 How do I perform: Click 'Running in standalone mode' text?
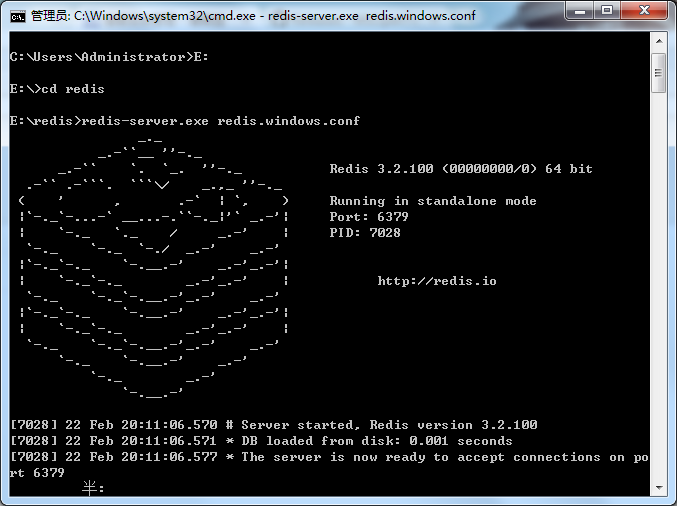pos(433,201)
